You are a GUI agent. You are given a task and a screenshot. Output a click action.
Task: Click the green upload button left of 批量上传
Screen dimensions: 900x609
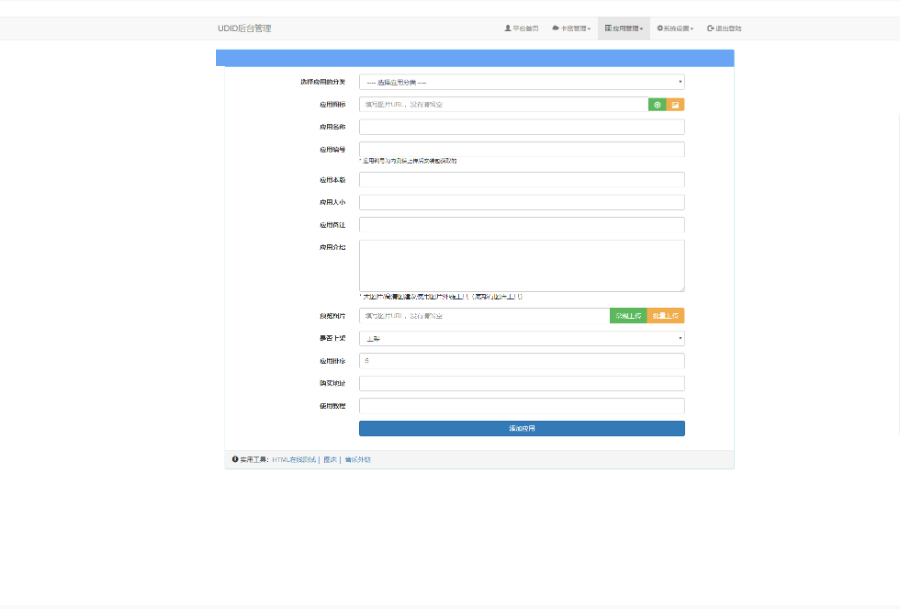click(x=629, y=316)
